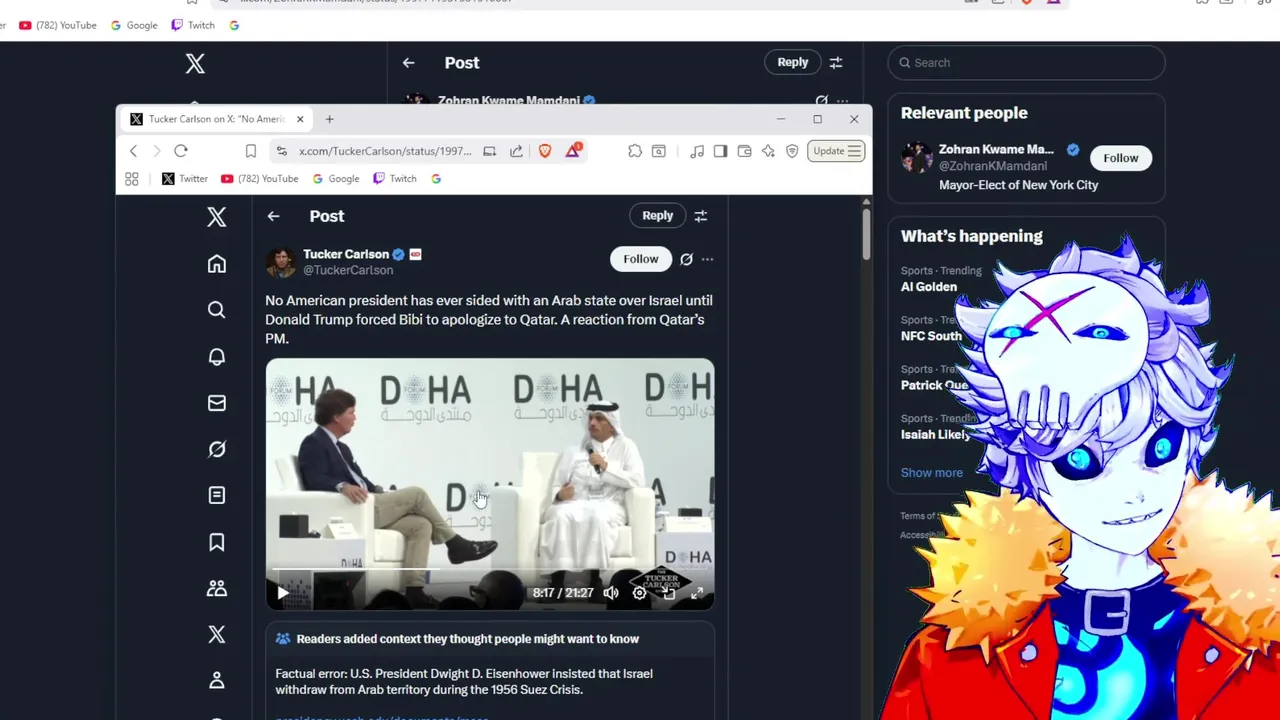The width and height of the screenshot is (1280, 720).
Task: Reload the page in front browser
Action: coord(181,151)
